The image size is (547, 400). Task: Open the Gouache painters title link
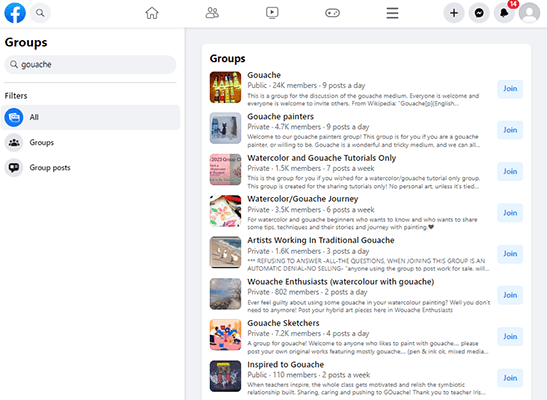pyautogui.click(x=280, y=116)
